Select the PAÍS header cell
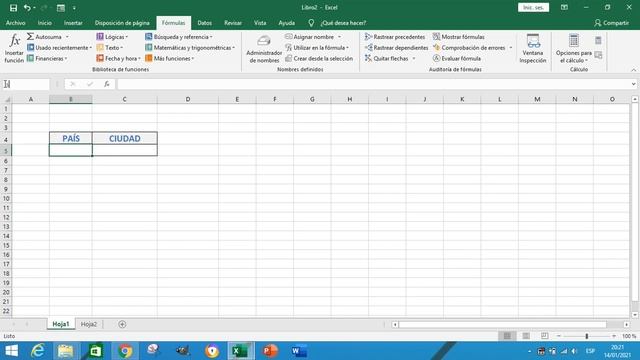Viewport: 640px width, 360px height. pyautogui.click(x=71, y=138)
